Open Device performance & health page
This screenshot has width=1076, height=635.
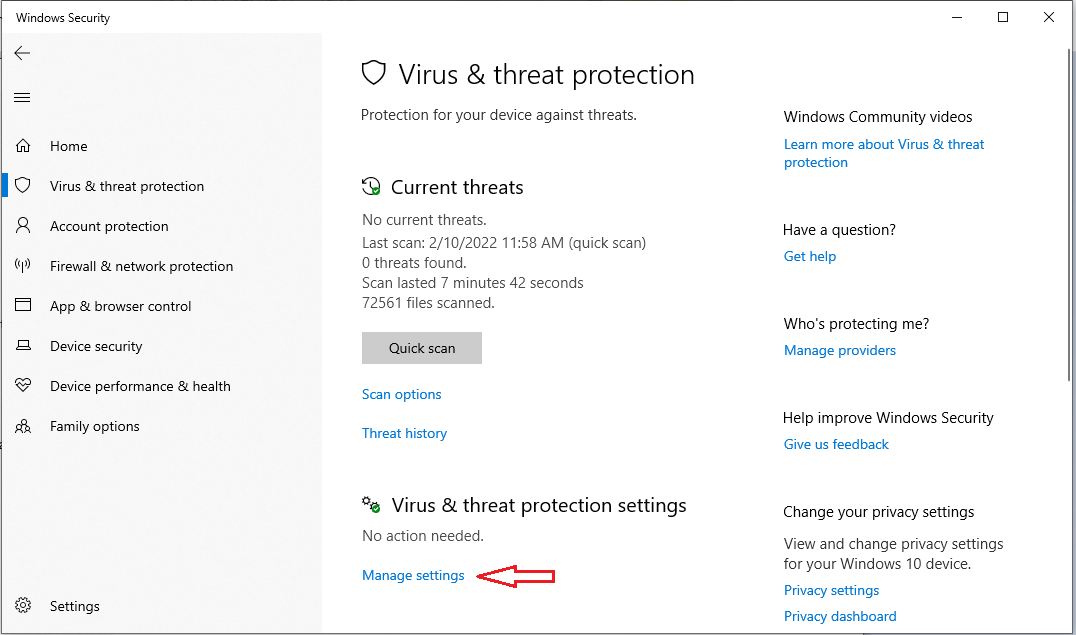pyautogui.click(x=140, y=386)
